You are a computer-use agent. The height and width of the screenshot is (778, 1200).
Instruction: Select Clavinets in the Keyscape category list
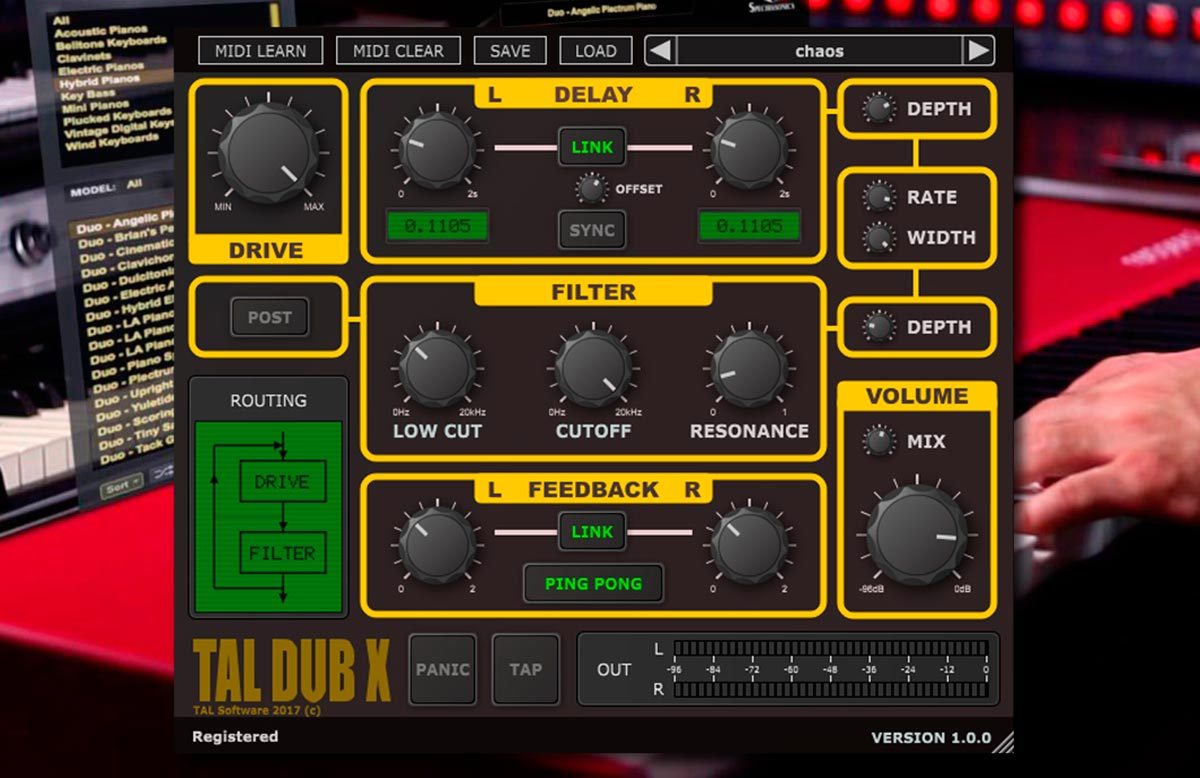(x=84, y=57)
